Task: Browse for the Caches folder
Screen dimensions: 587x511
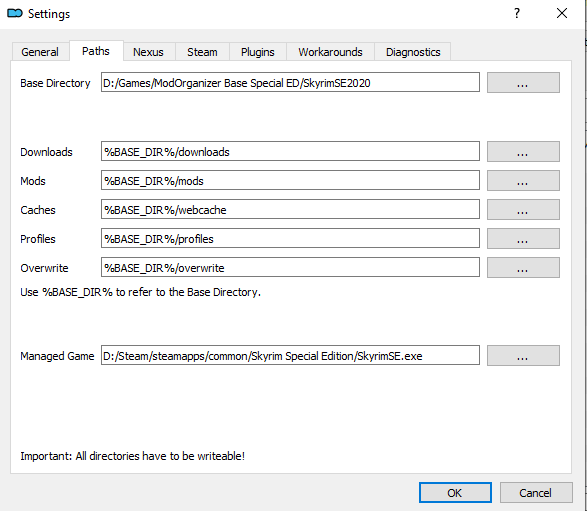Action: (x=523, y=209)
